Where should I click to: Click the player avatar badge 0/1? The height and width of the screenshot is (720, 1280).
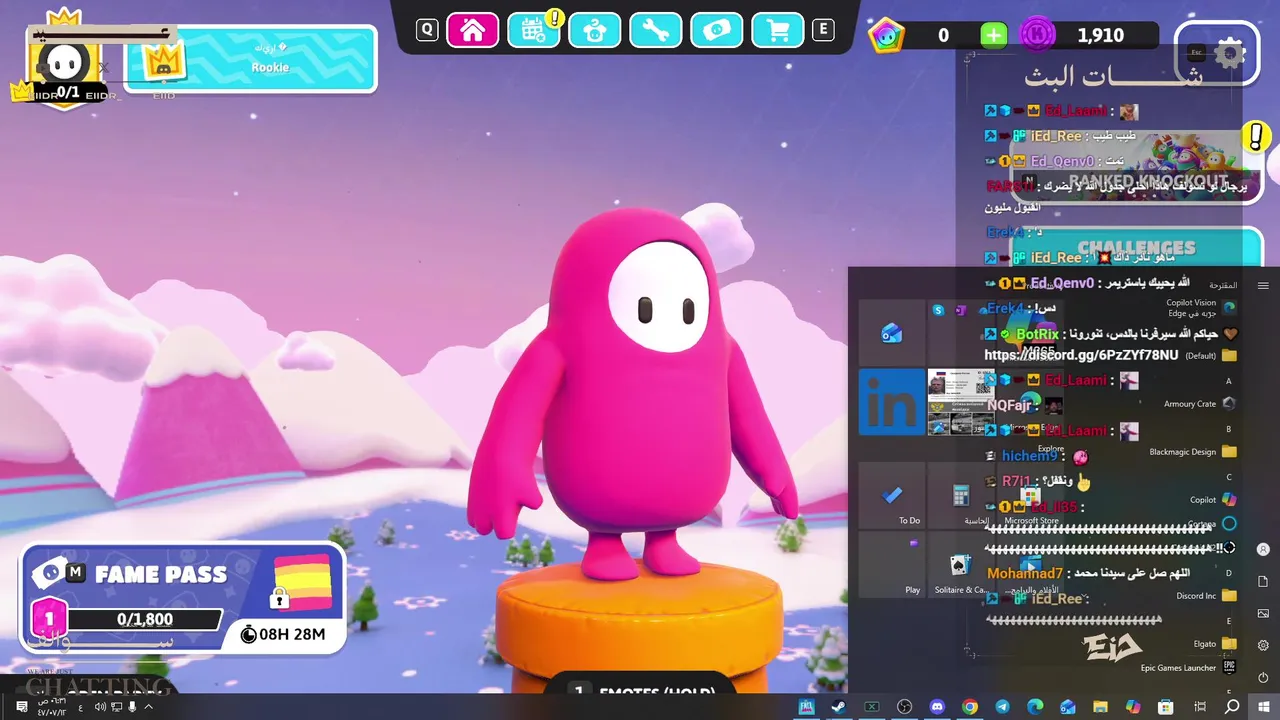click(67, 66)
